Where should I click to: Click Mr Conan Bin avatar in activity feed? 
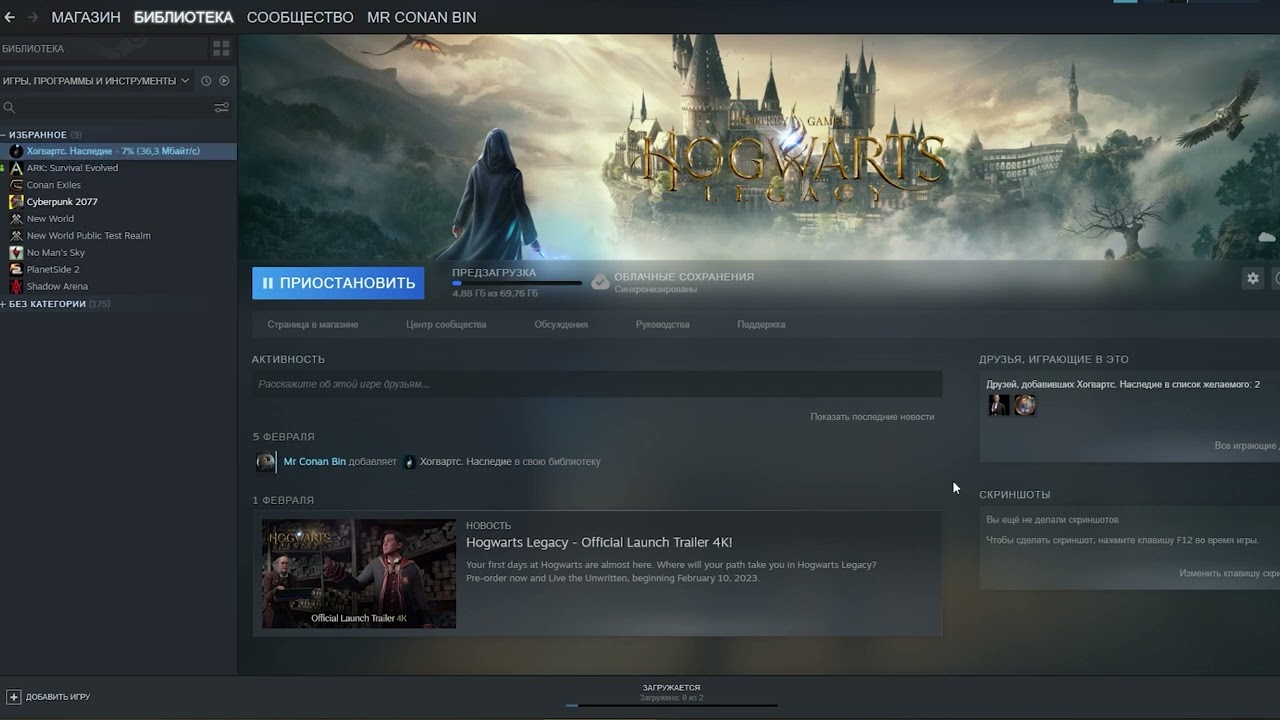tap(265, 462)
